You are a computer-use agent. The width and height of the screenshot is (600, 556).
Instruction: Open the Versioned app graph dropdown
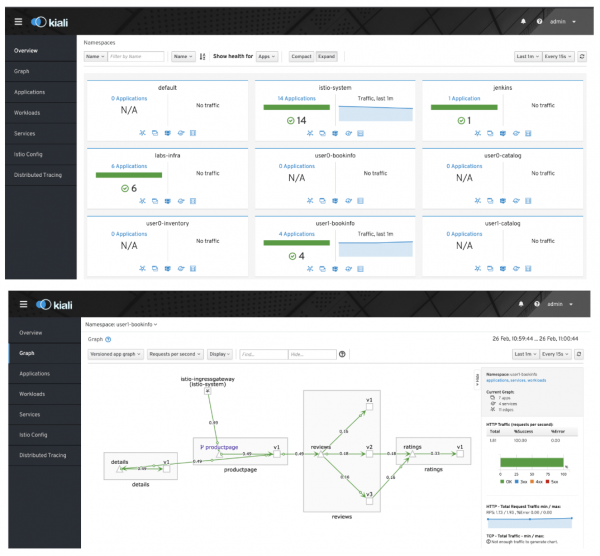pyautogui.click(x=114, y=354)
